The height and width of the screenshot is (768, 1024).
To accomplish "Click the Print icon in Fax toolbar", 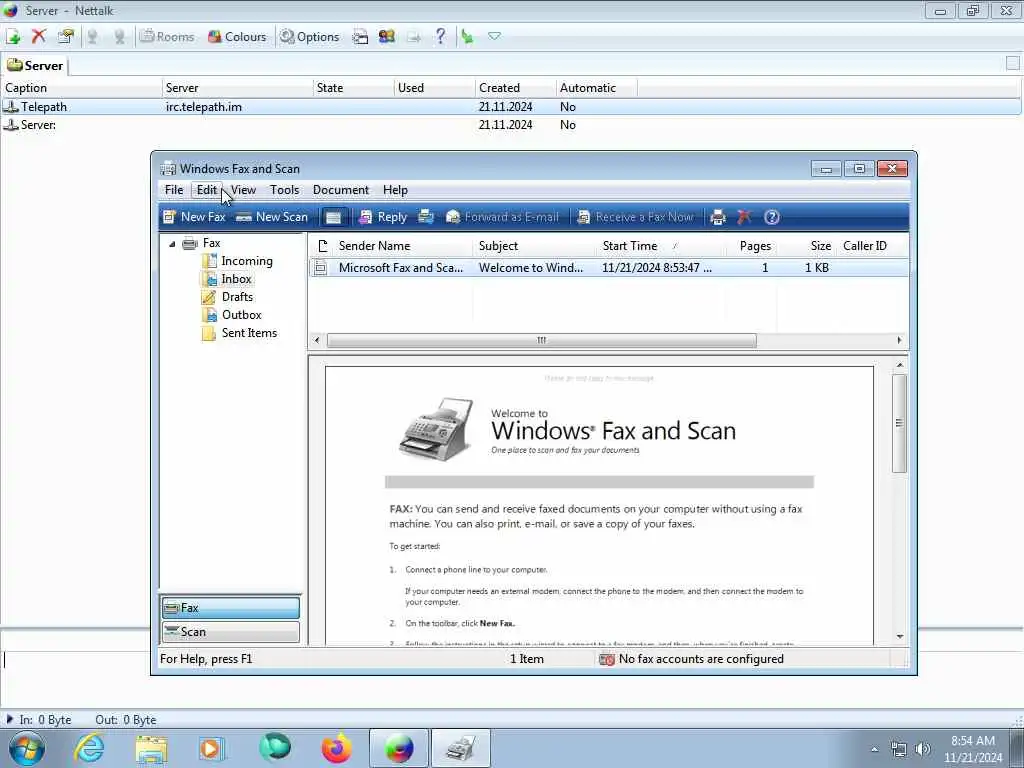I will [718, 217].
